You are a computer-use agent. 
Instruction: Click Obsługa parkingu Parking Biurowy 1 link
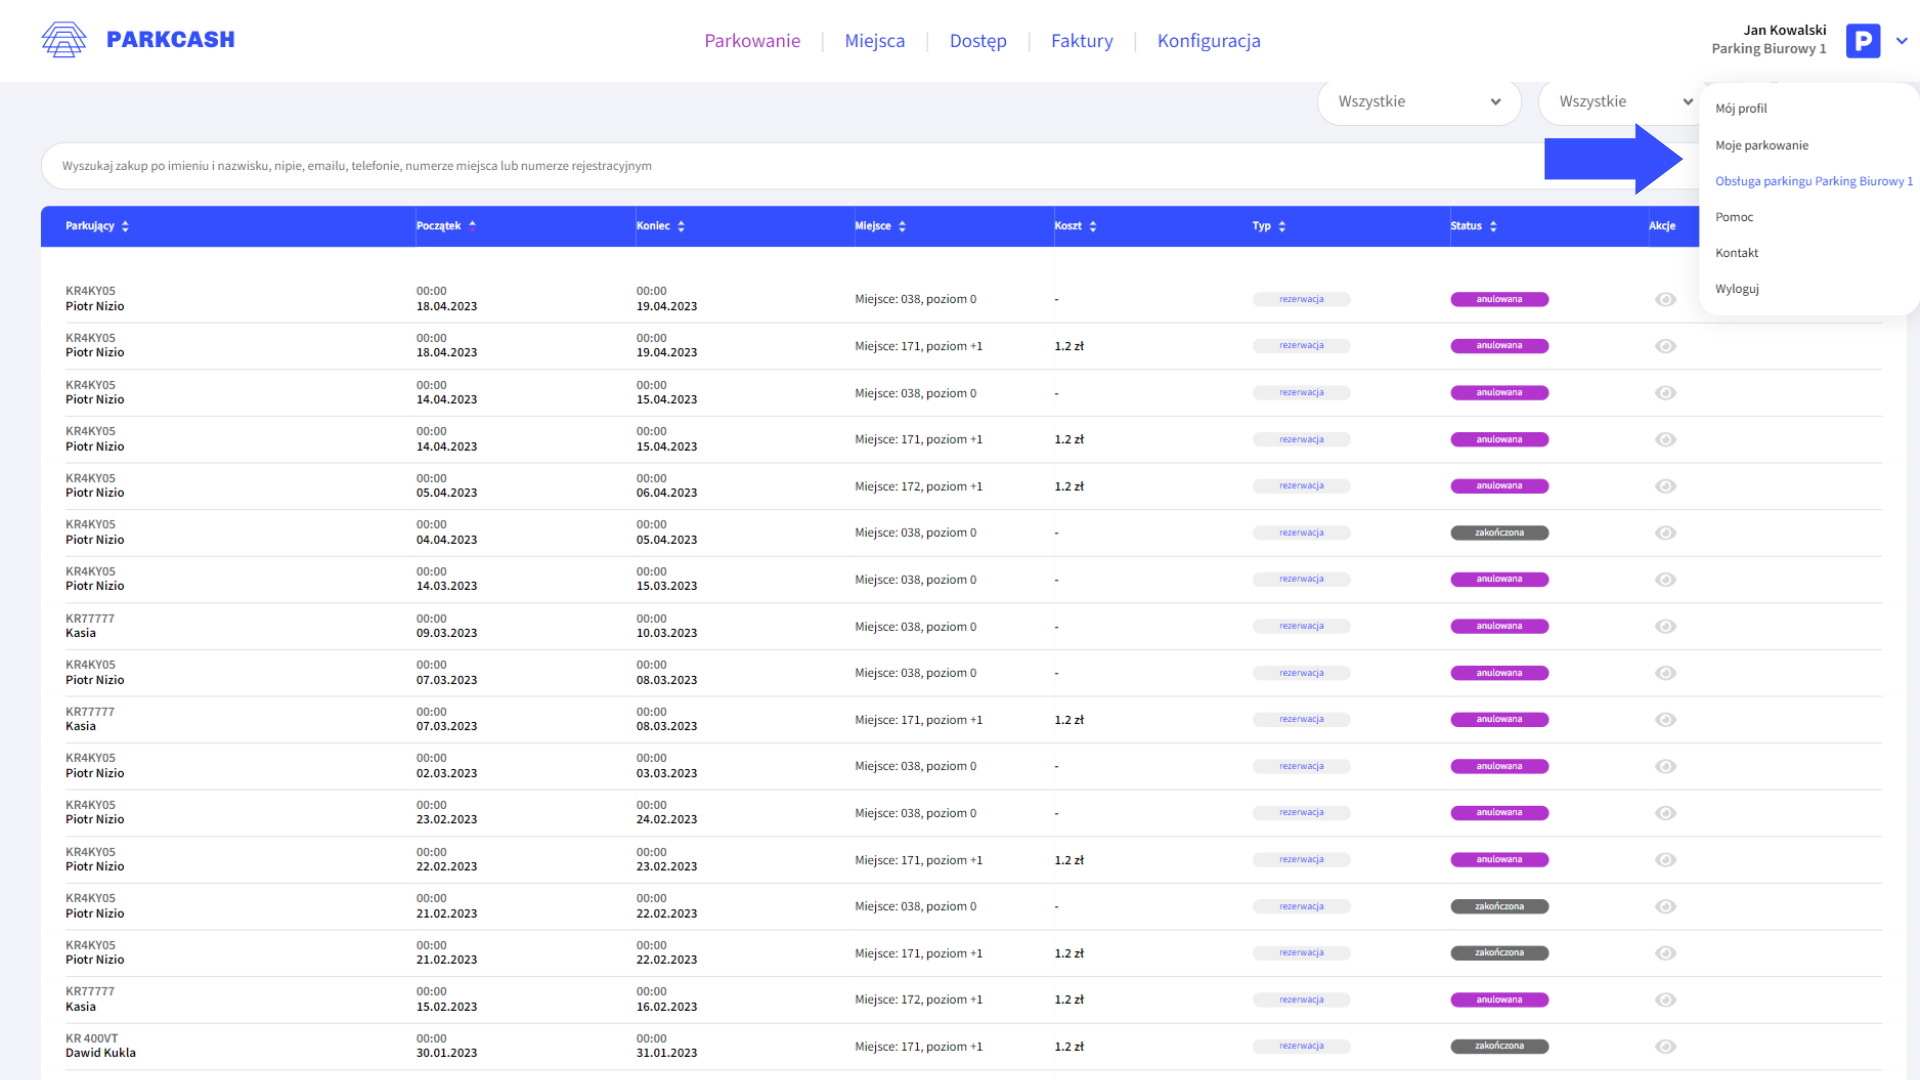[x=1813, y=181]
